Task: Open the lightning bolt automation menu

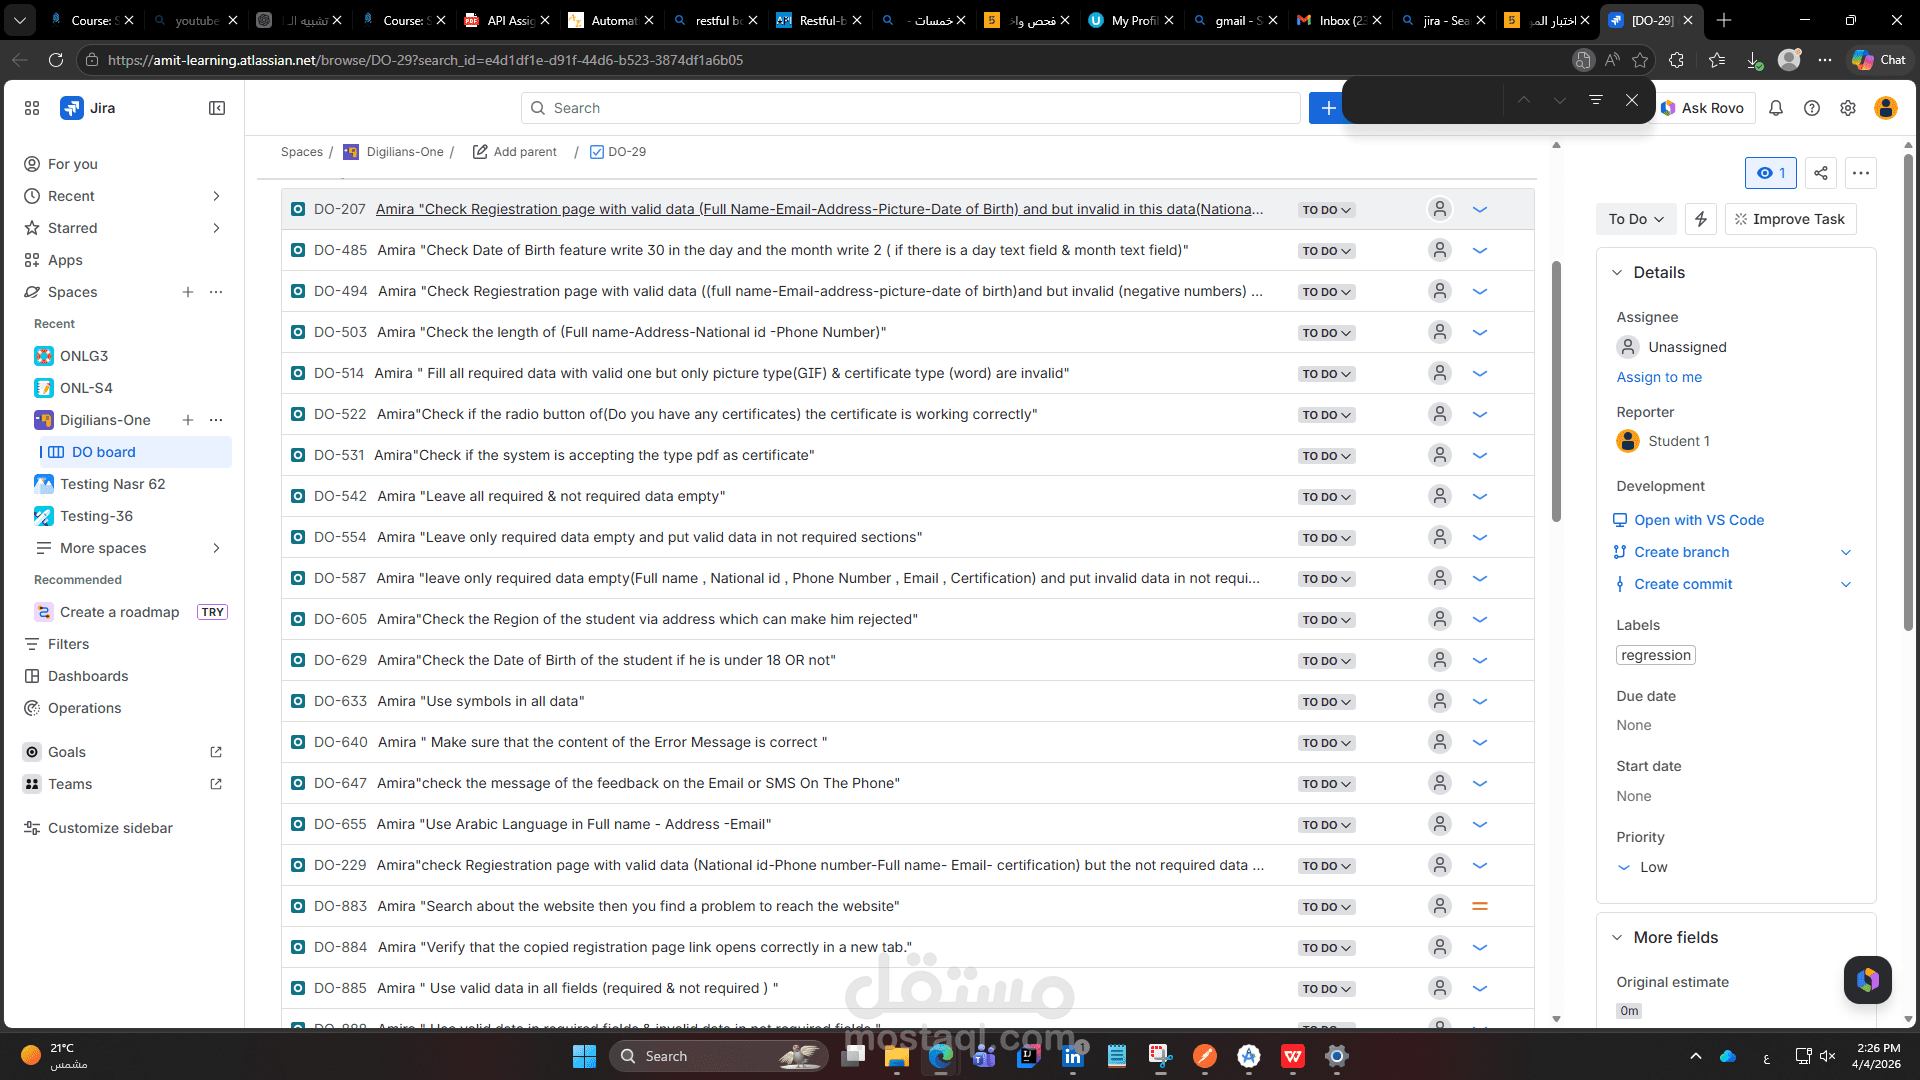Action: pos(1701,219)
